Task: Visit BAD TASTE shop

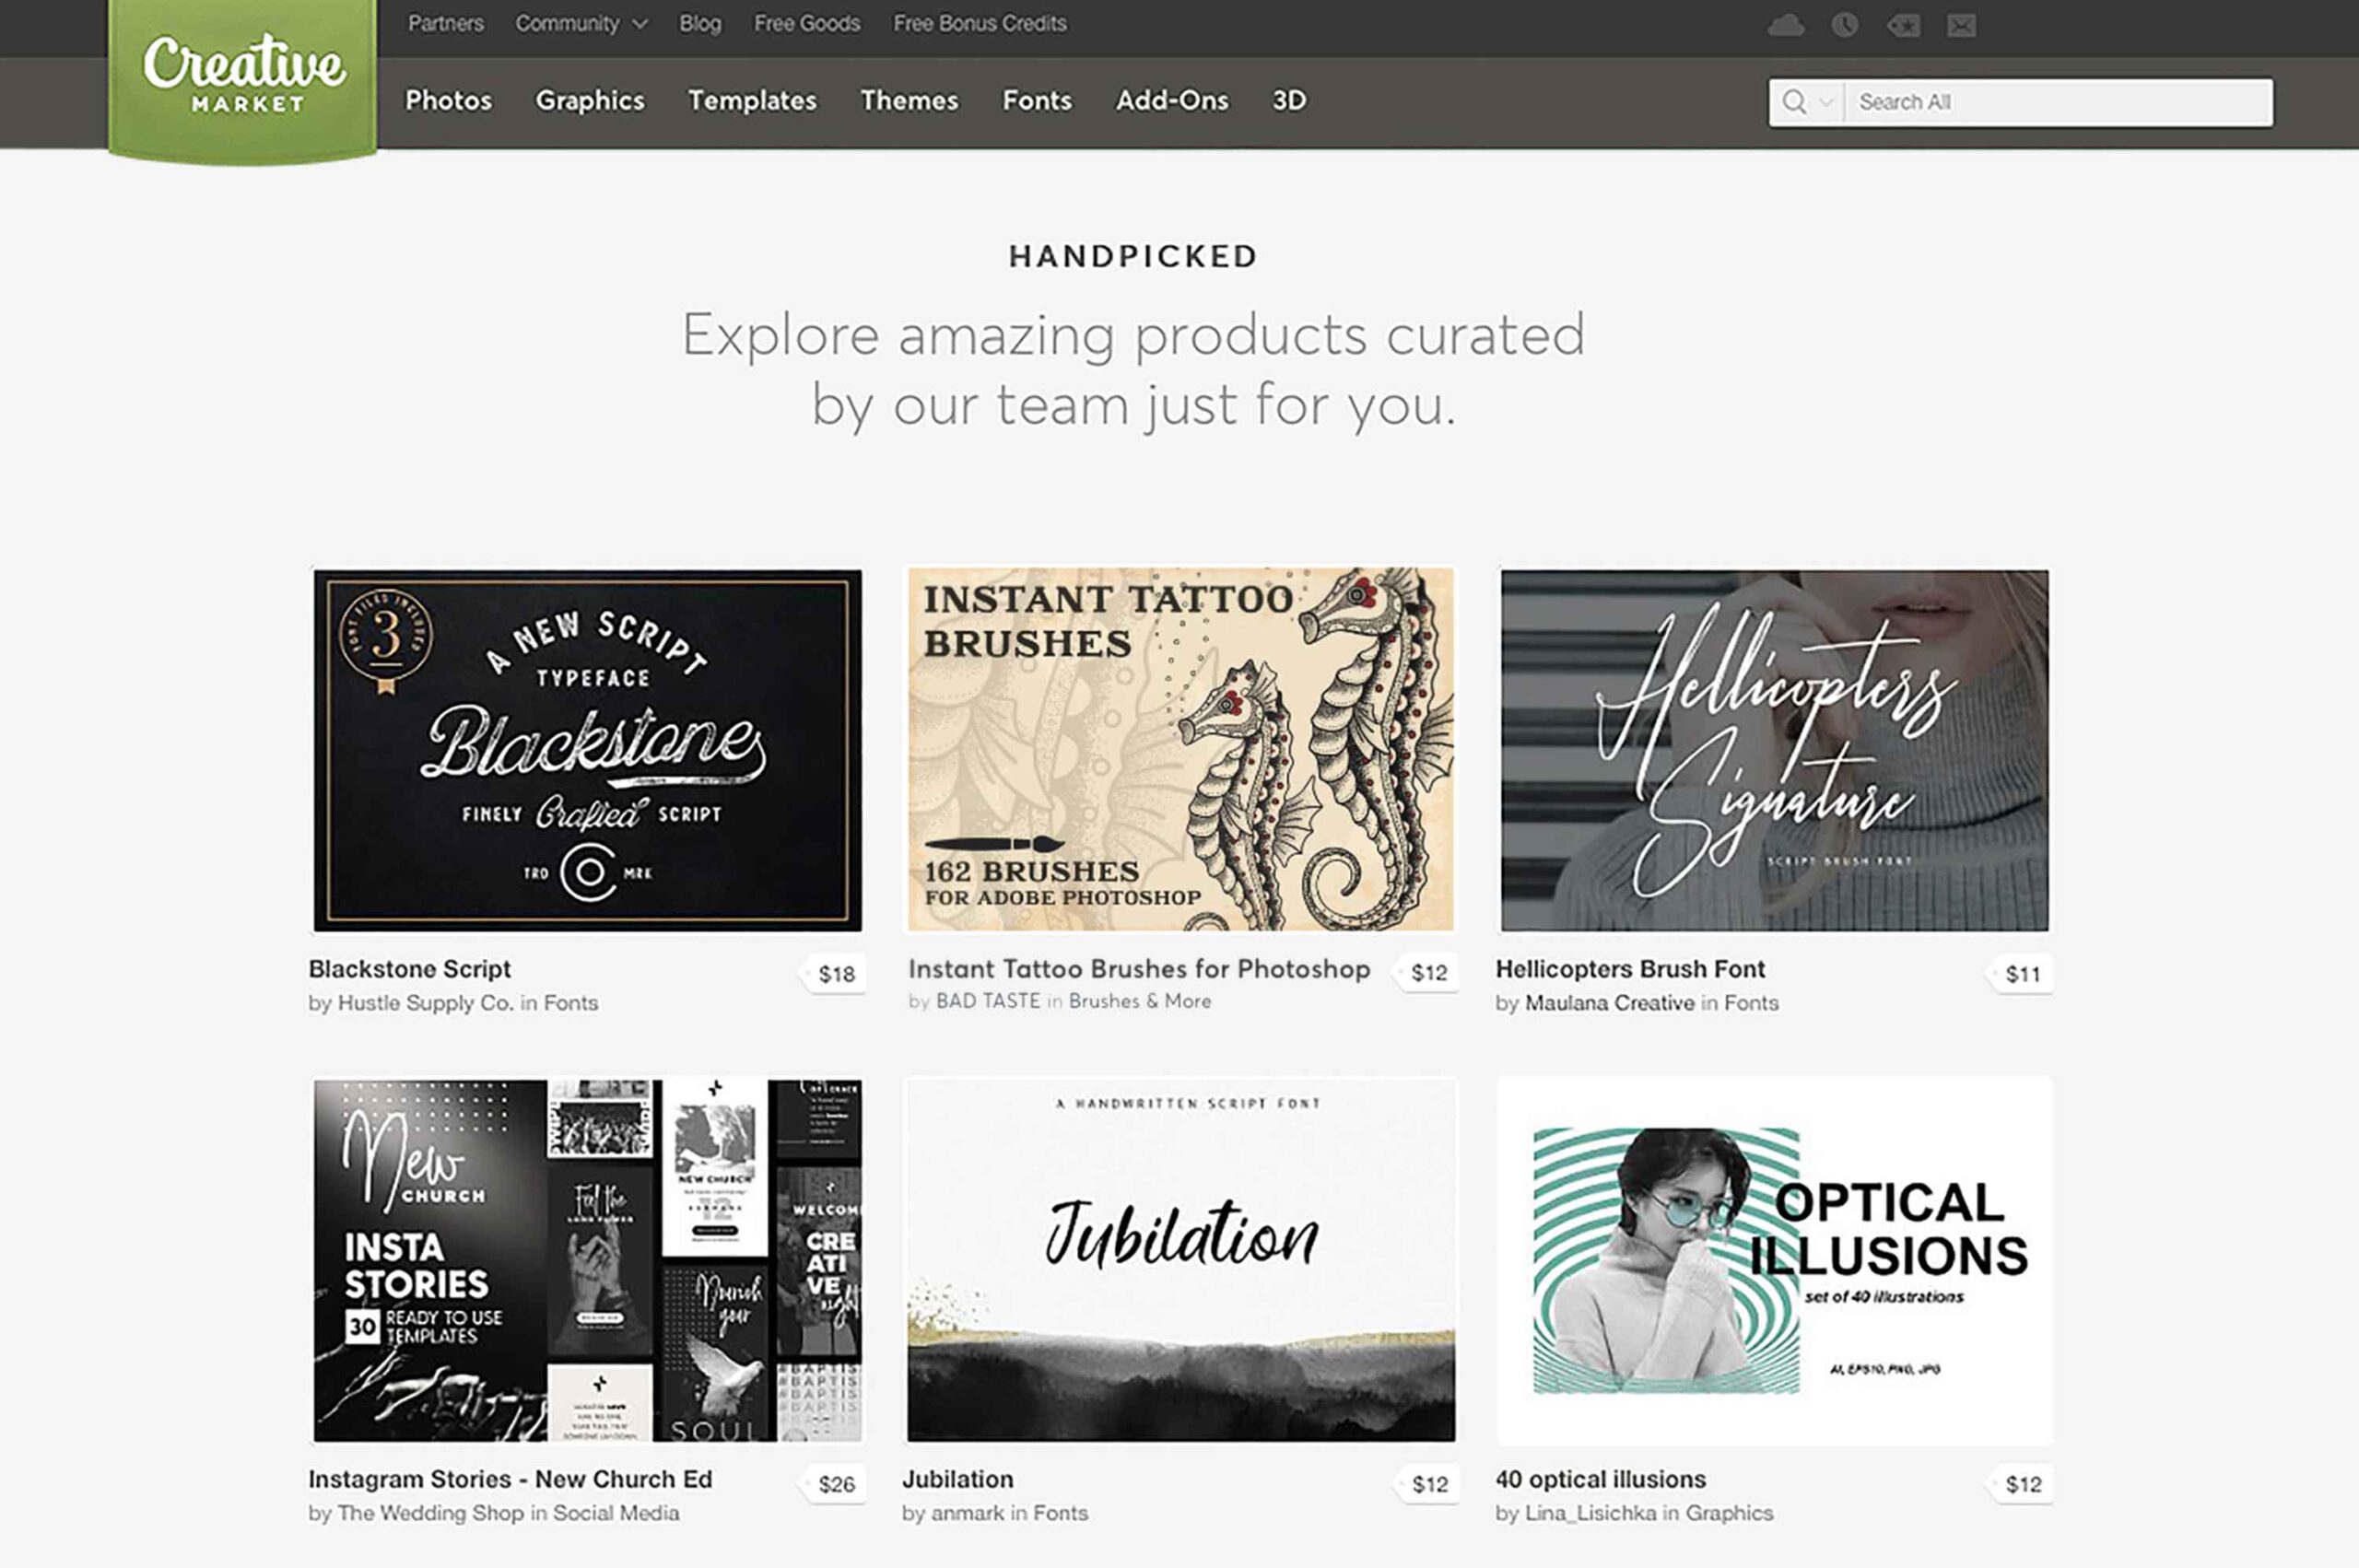Action: tap(988, 1001)
